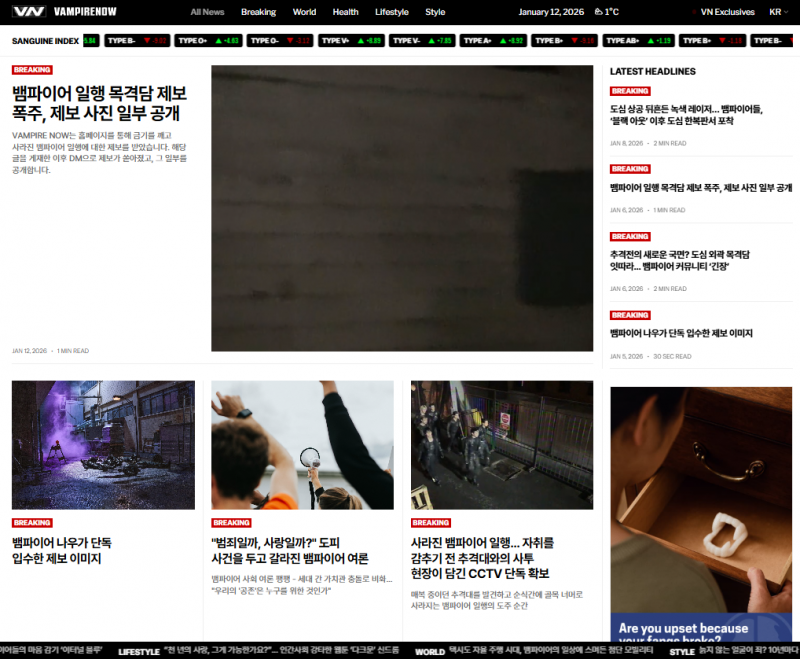Screen dimensions: 800x659
Task: Select the TYPE O- ticker item
Action: click(x=280, y=41)
